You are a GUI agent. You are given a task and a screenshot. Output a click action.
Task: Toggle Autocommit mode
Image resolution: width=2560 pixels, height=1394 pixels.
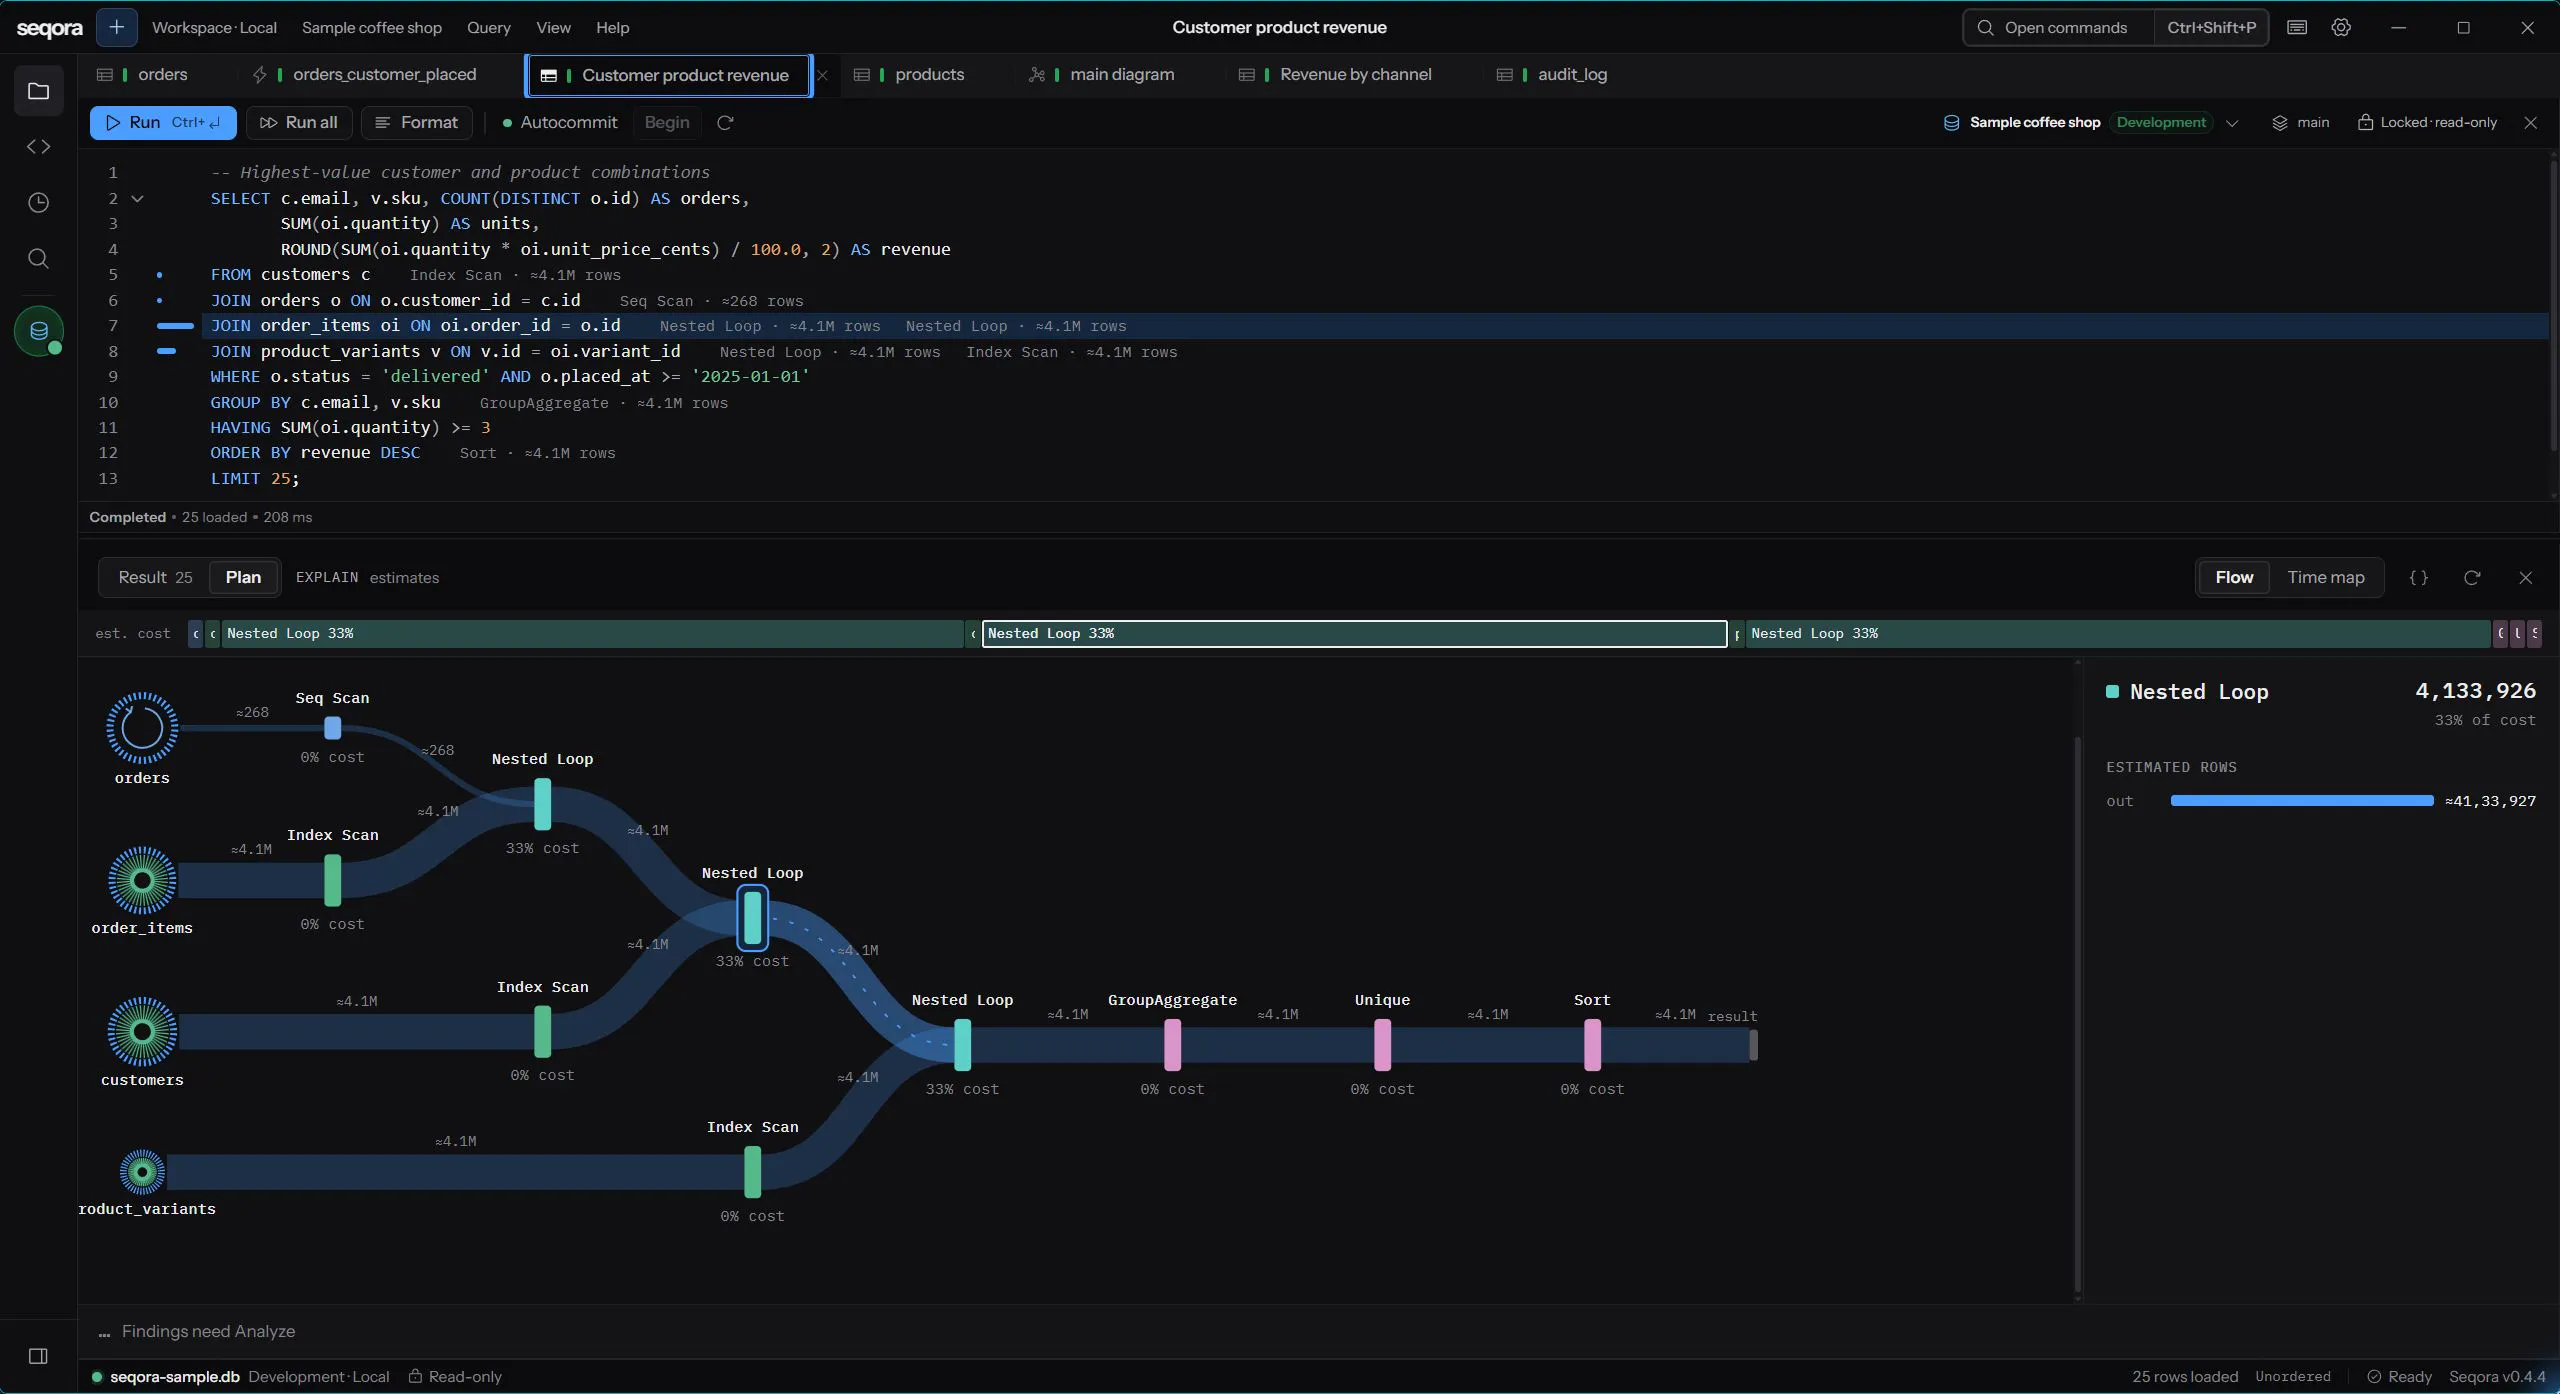560,122
